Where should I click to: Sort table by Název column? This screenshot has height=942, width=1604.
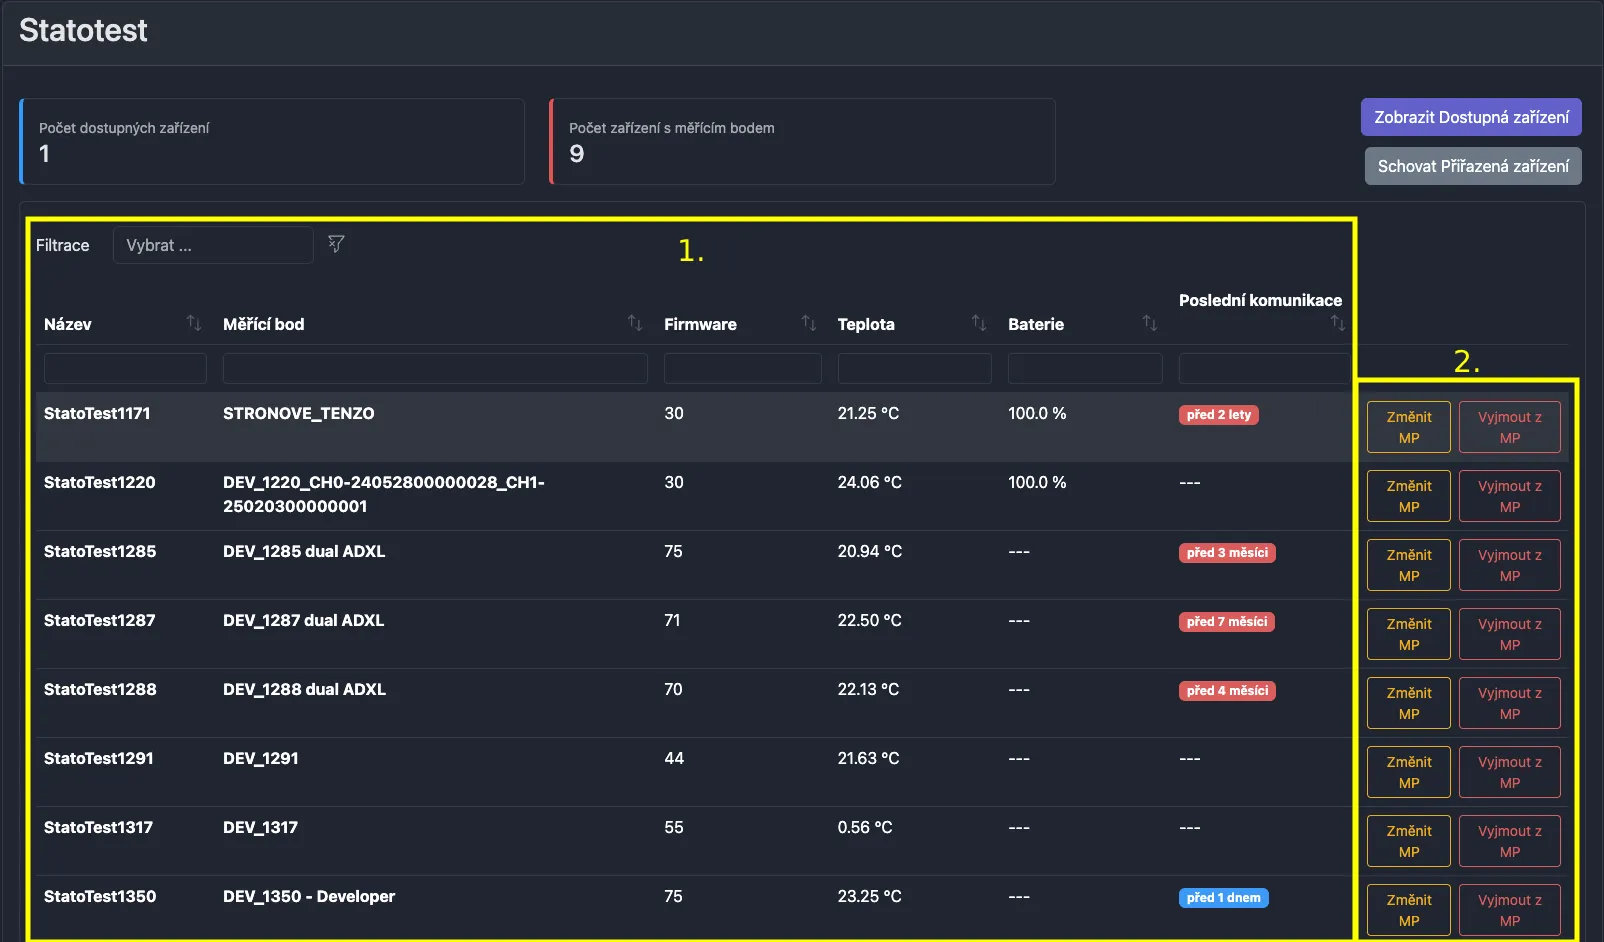point(194,323)
